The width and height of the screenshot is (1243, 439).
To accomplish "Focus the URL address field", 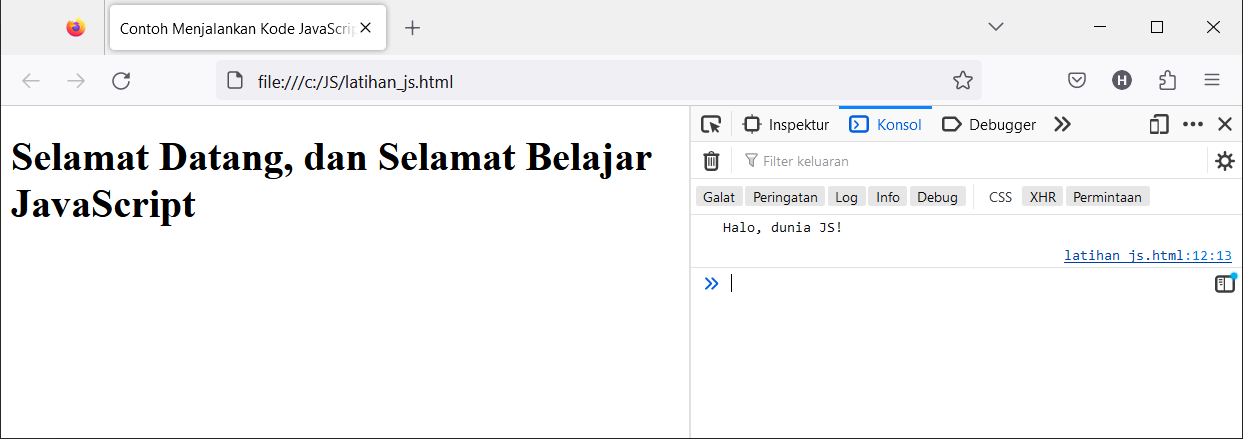I will pos(599,81).
